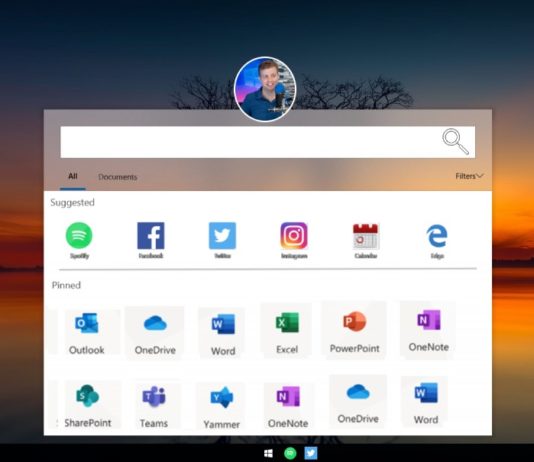Image resolution: width=534 pixels, height=462 pixels.
Task: Expand the Filters dropdown
Action: coord(469,176)
